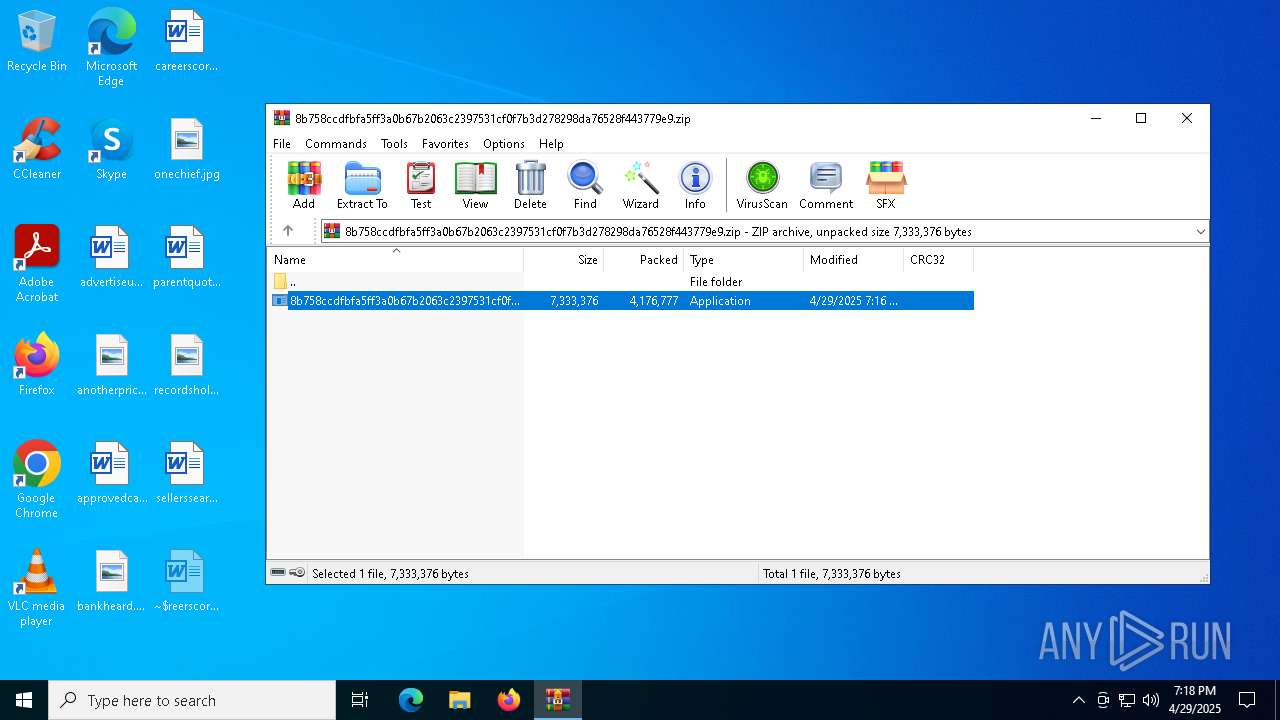Open Recycle Bin desktop icon
1280x720 pixels.
[37, 42]
